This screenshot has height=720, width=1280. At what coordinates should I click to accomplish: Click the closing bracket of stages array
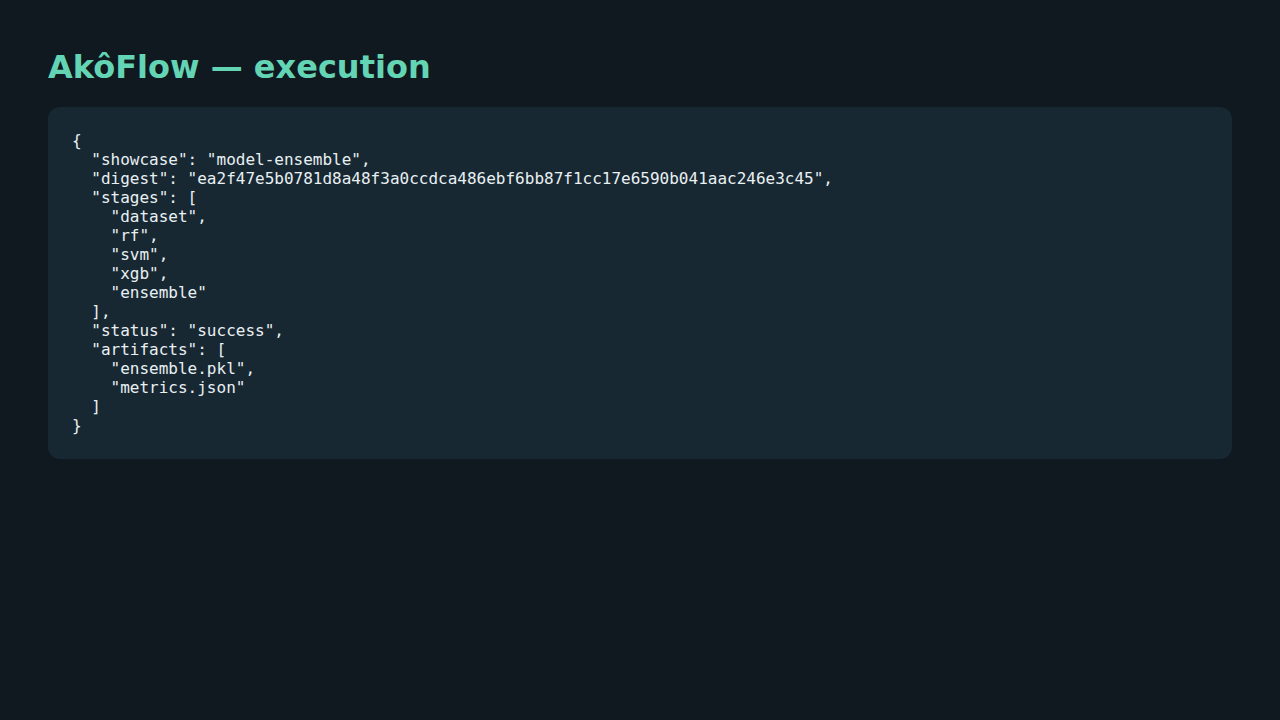(96, 312)
